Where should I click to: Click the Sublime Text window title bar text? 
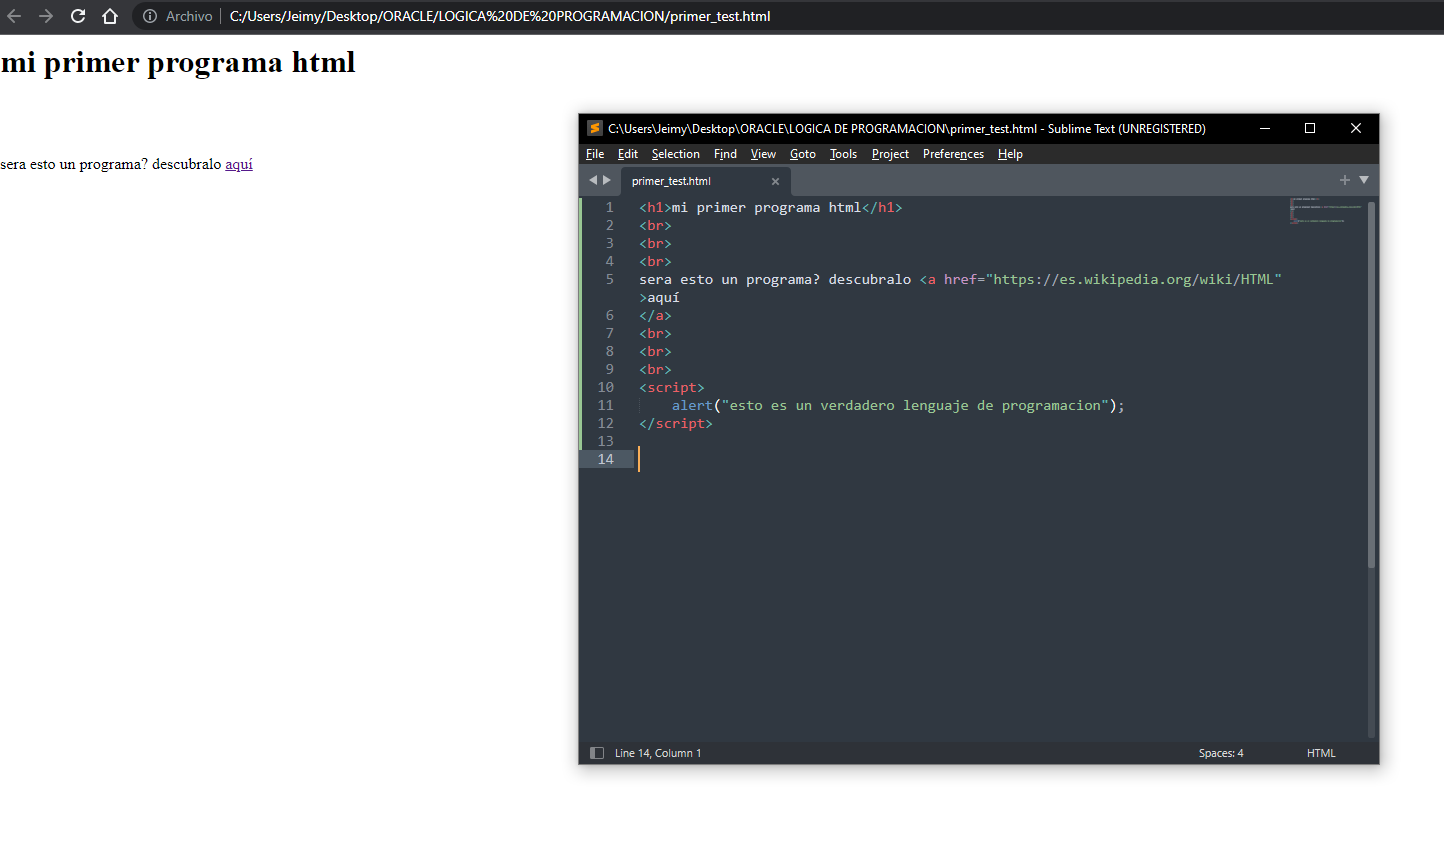coord(907,128)
